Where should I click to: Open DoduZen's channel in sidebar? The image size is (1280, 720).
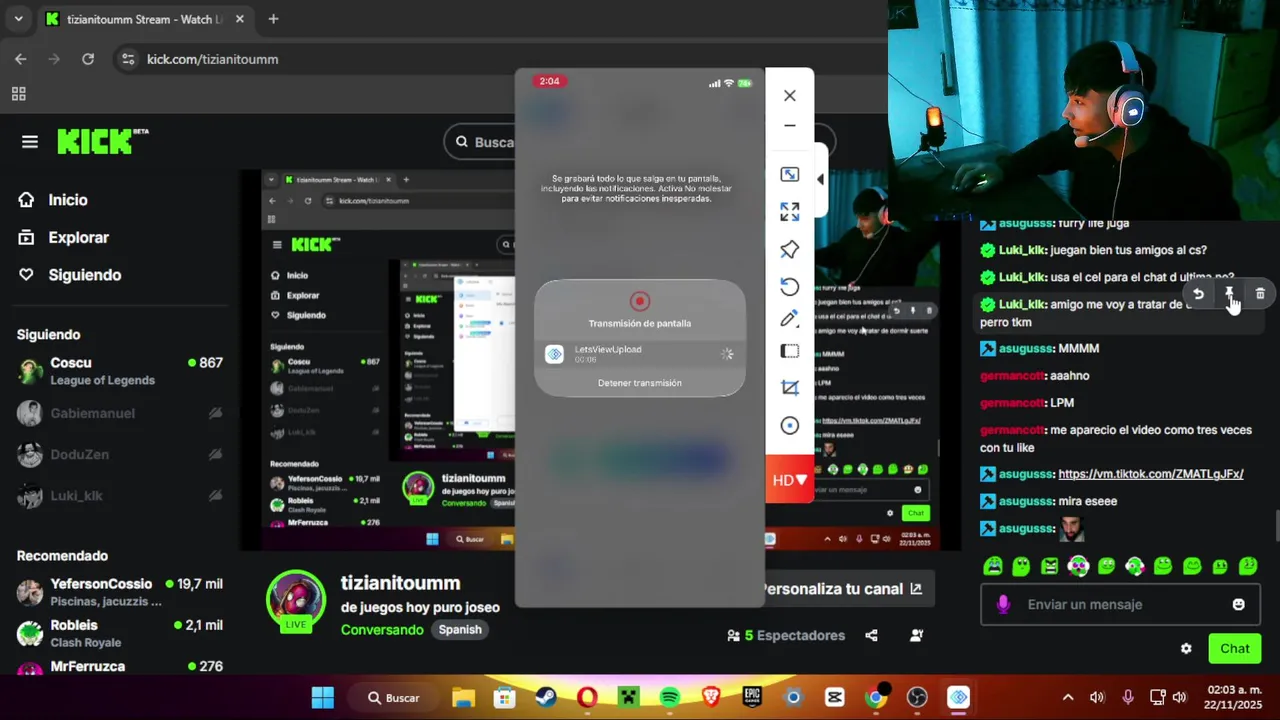pos(120,455)
